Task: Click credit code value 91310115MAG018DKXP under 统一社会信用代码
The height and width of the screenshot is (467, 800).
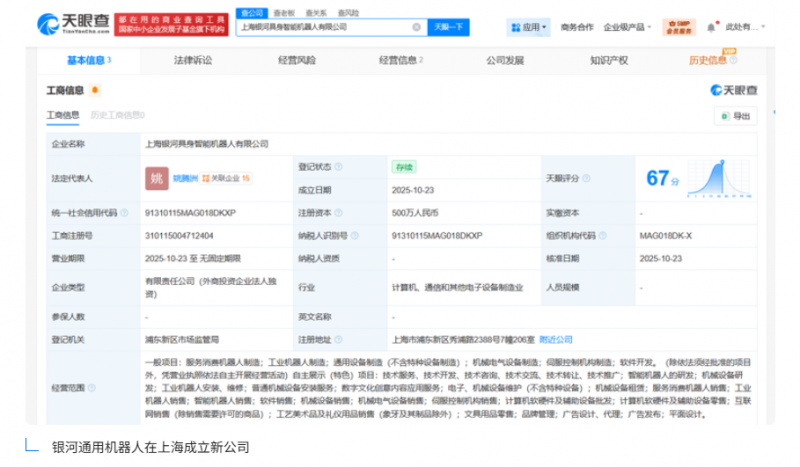Action: (x=190, y=213)
